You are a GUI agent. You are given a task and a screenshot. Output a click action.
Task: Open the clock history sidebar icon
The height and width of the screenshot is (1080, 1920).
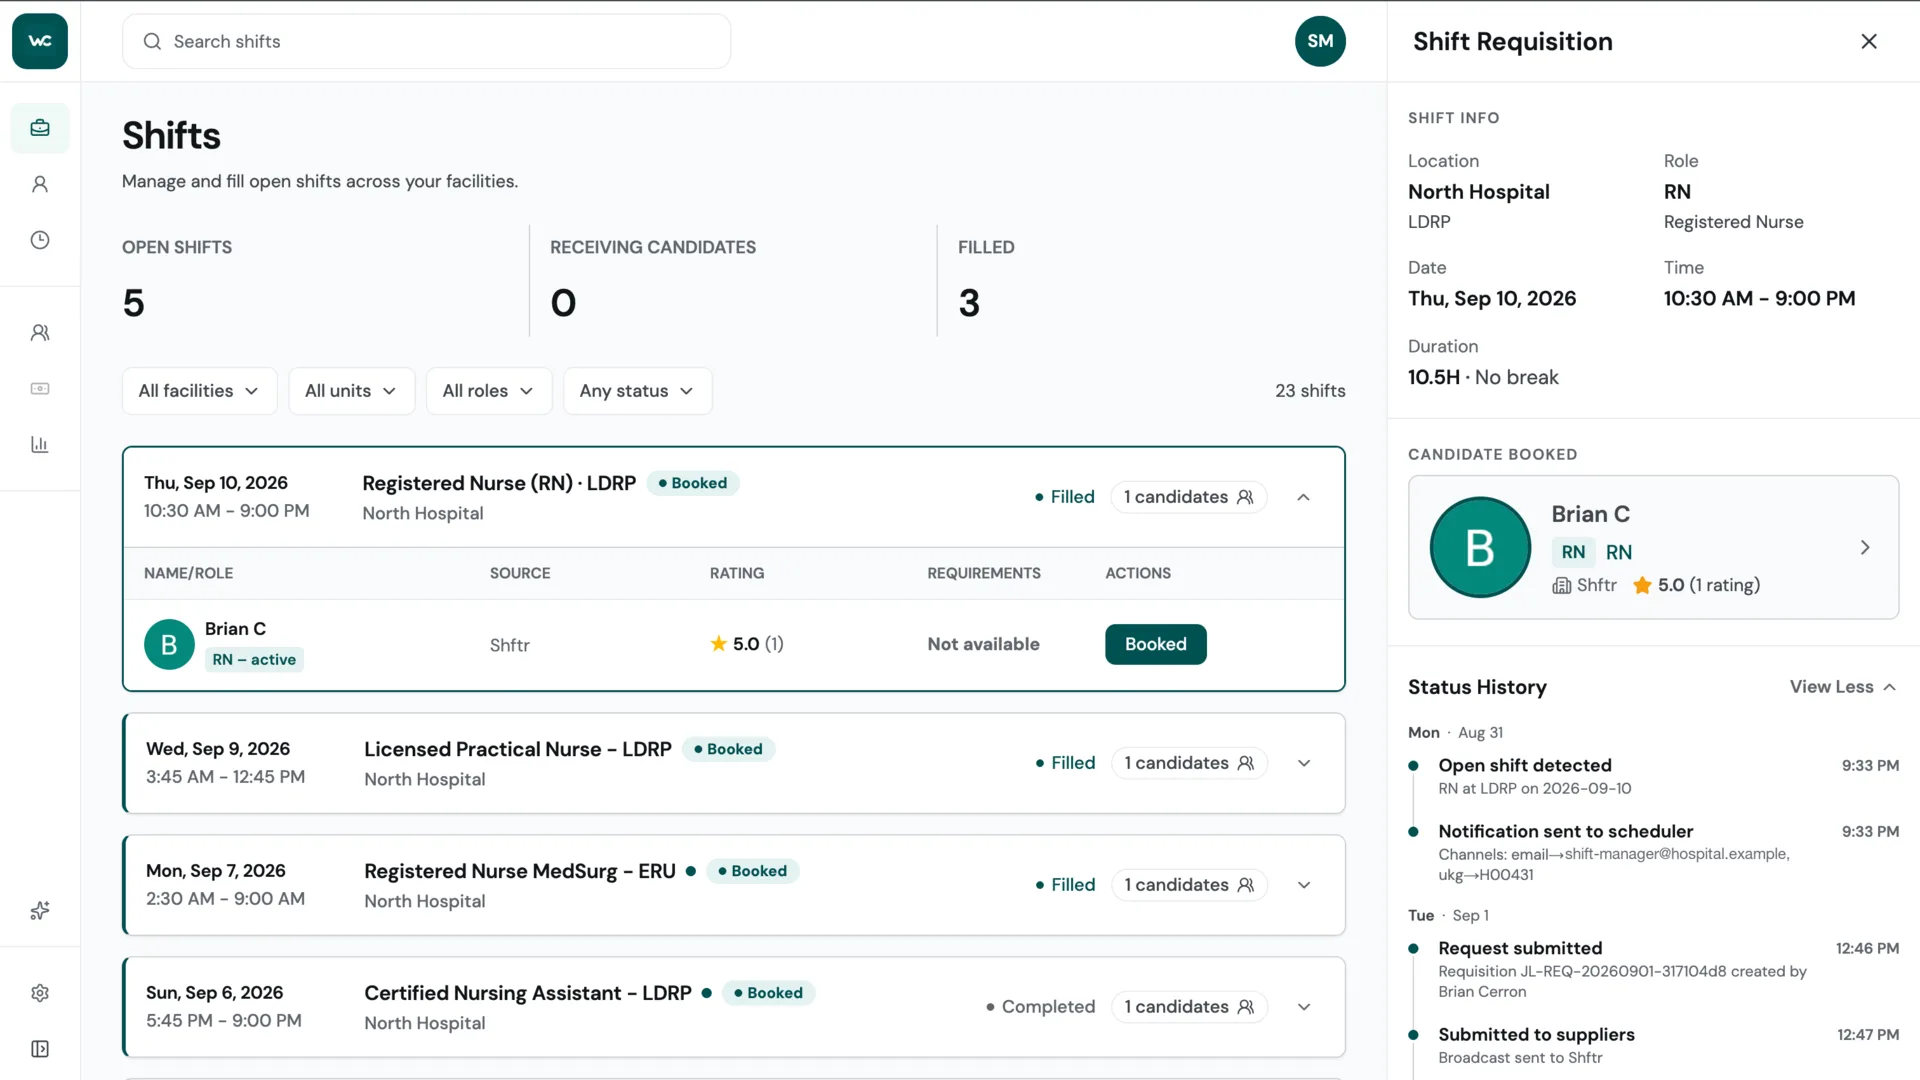[x=40, y=240]
